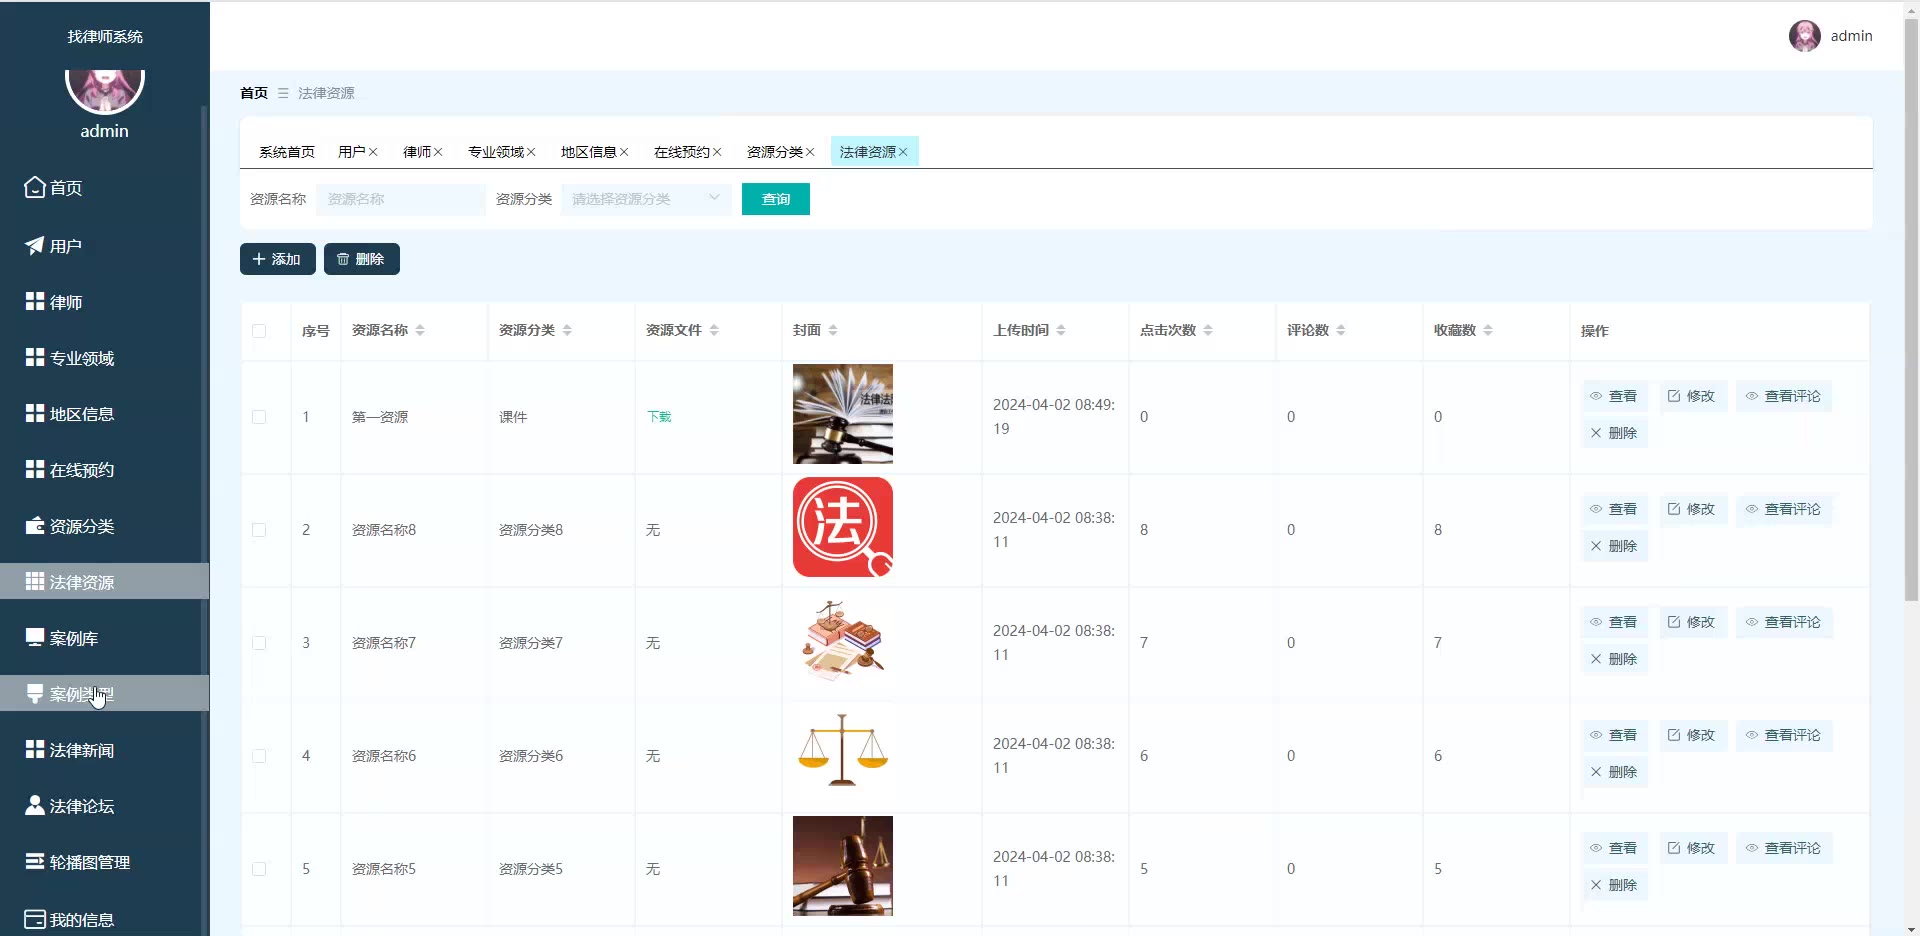Switch to the 系统首页 tab
This screenshot has width=1920, height=936.
click(x=286, y=152)
